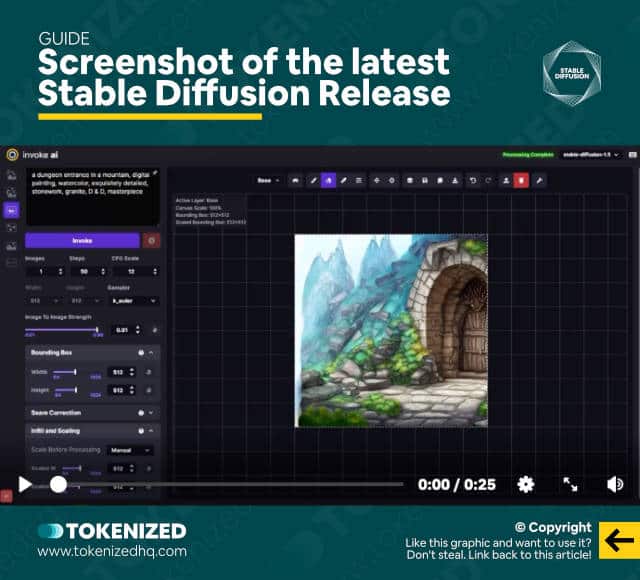Collapse the Infill and Scaling section chevron
The height and width of the screenshot is (580, 640).
[151, 431]
